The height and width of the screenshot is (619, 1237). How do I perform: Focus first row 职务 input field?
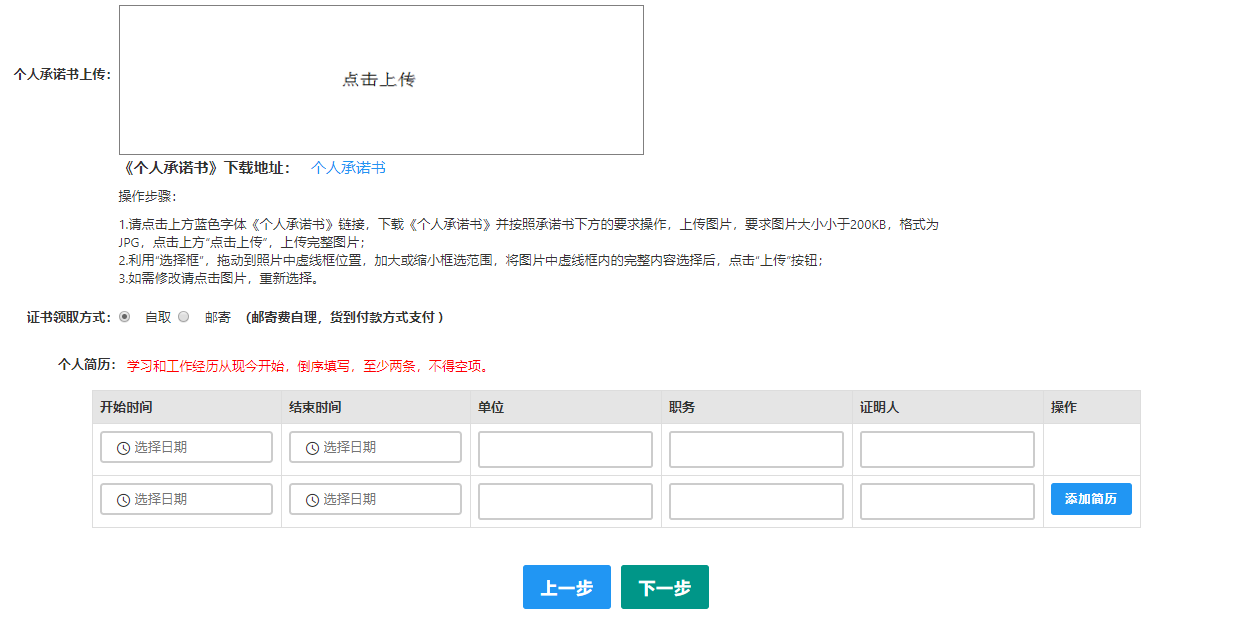click(756, 449)
